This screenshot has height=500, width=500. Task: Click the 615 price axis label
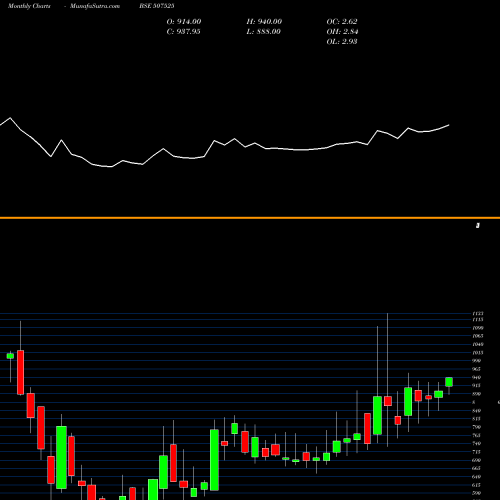(x=477, y=485)
